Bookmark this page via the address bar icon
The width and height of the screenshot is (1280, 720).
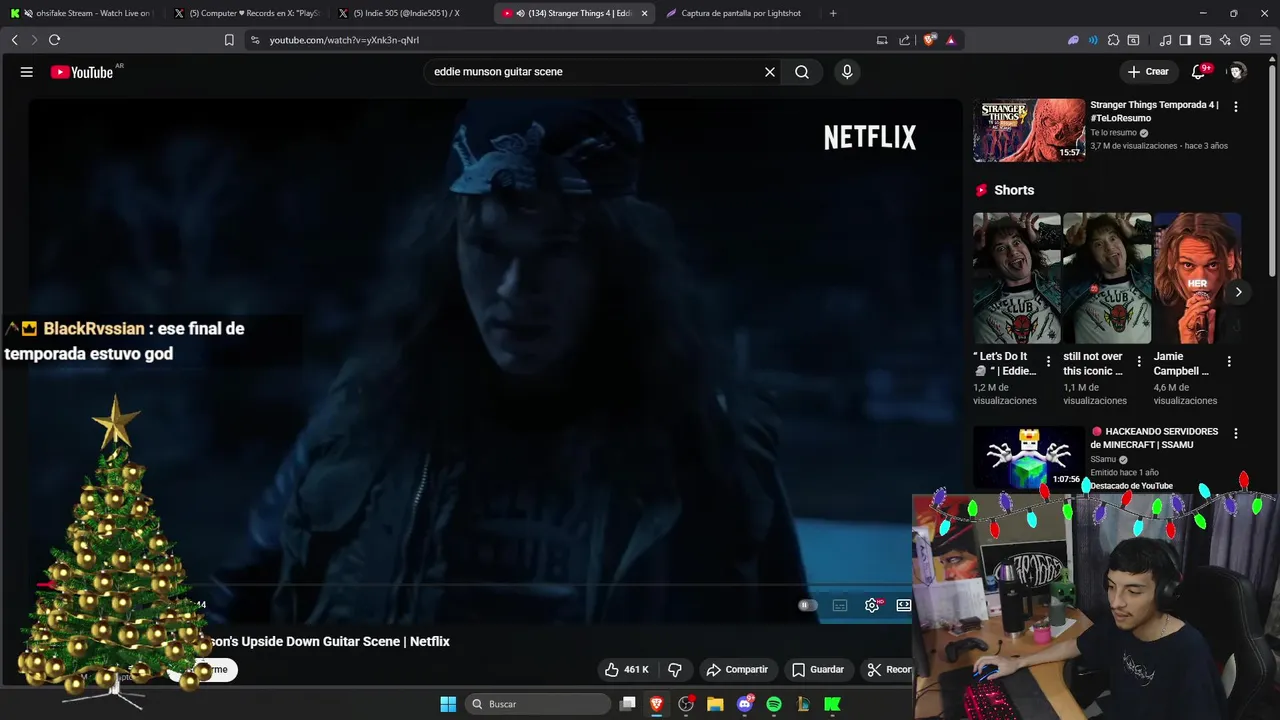(229, 40)
